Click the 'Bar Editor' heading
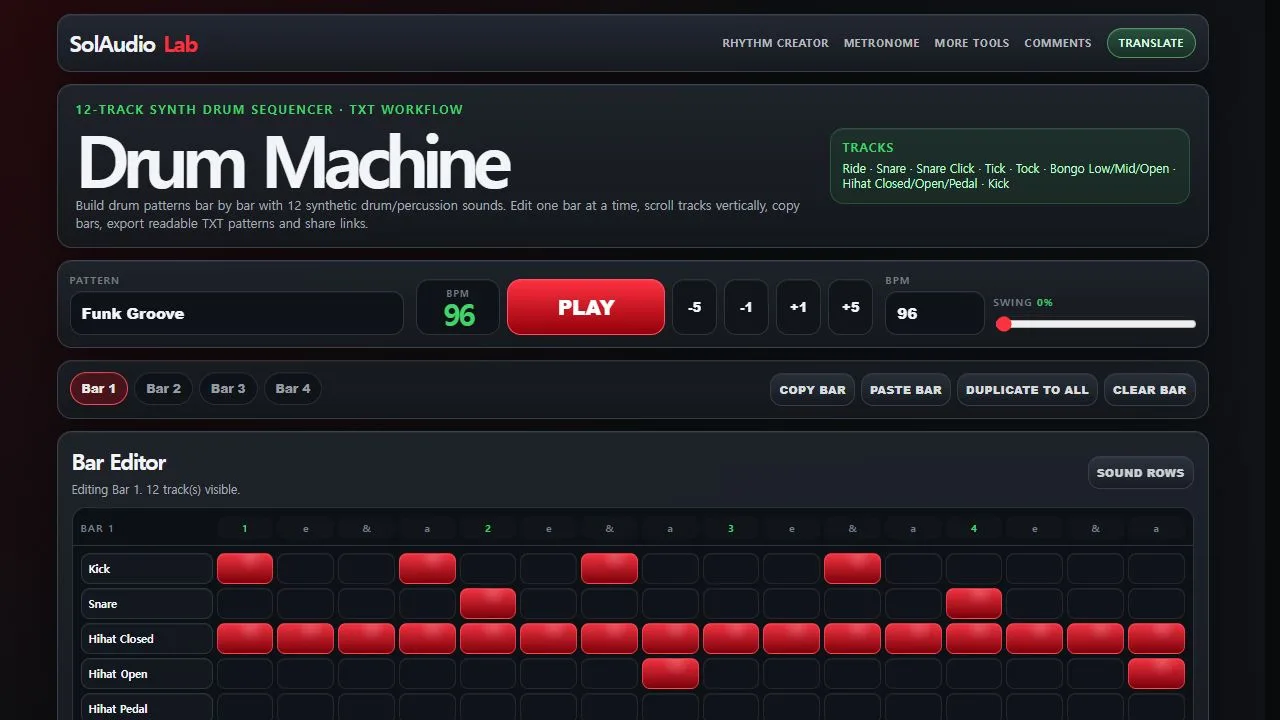This screenshot has width=1280, height=720. (119, 463)
